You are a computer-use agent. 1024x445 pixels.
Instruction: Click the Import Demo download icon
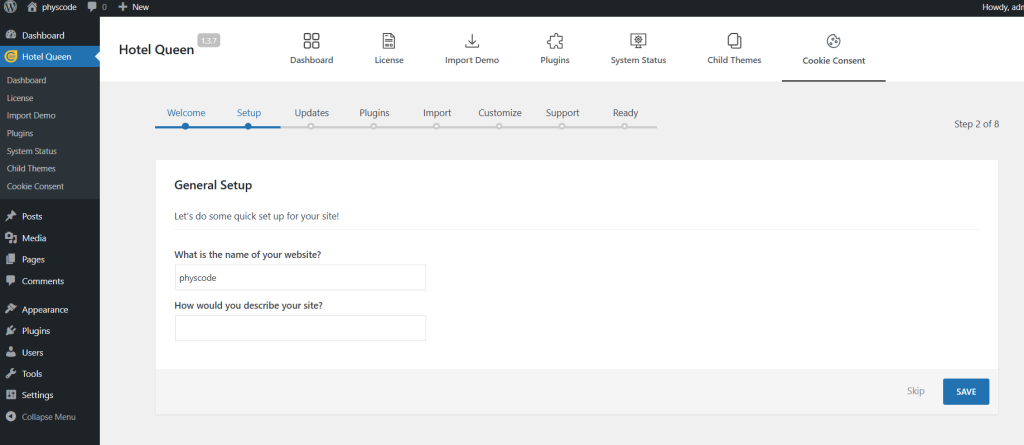(x=472, y=41)
